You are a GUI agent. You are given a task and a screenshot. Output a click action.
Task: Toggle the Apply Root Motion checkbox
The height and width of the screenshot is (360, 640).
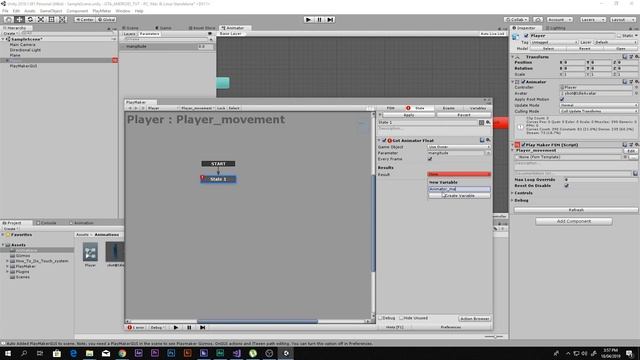point(562,99)
